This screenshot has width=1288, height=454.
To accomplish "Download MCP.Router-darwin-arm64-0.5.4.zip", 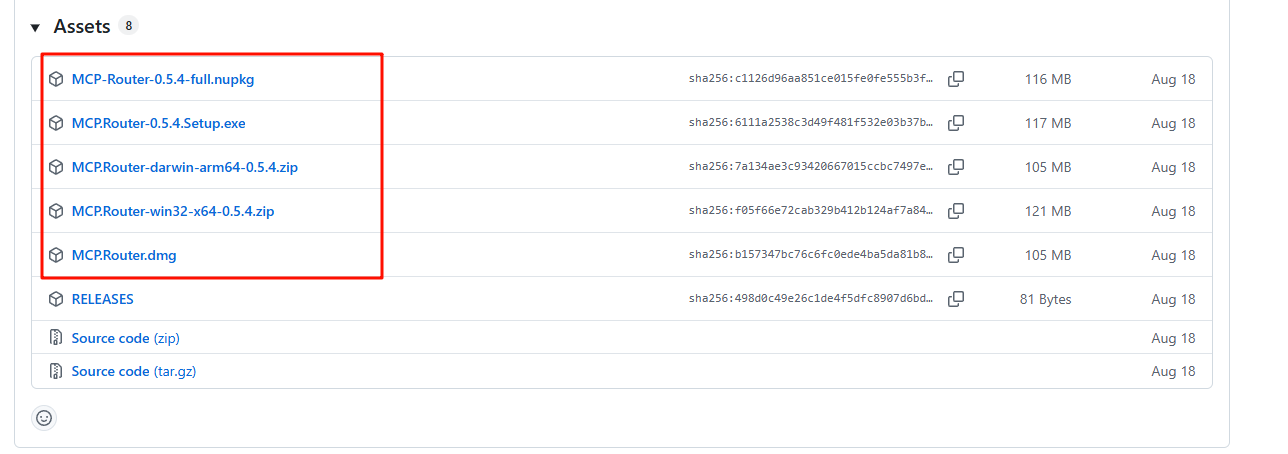I will [x=184, y=167].
